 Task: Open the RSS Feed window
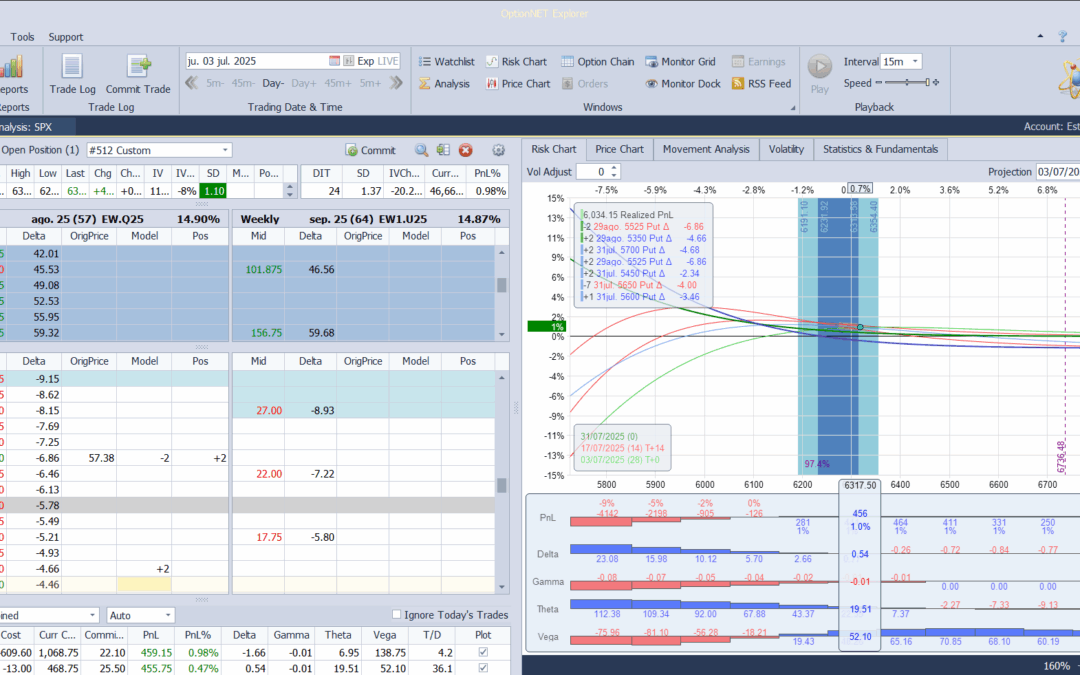coord(761,84)
